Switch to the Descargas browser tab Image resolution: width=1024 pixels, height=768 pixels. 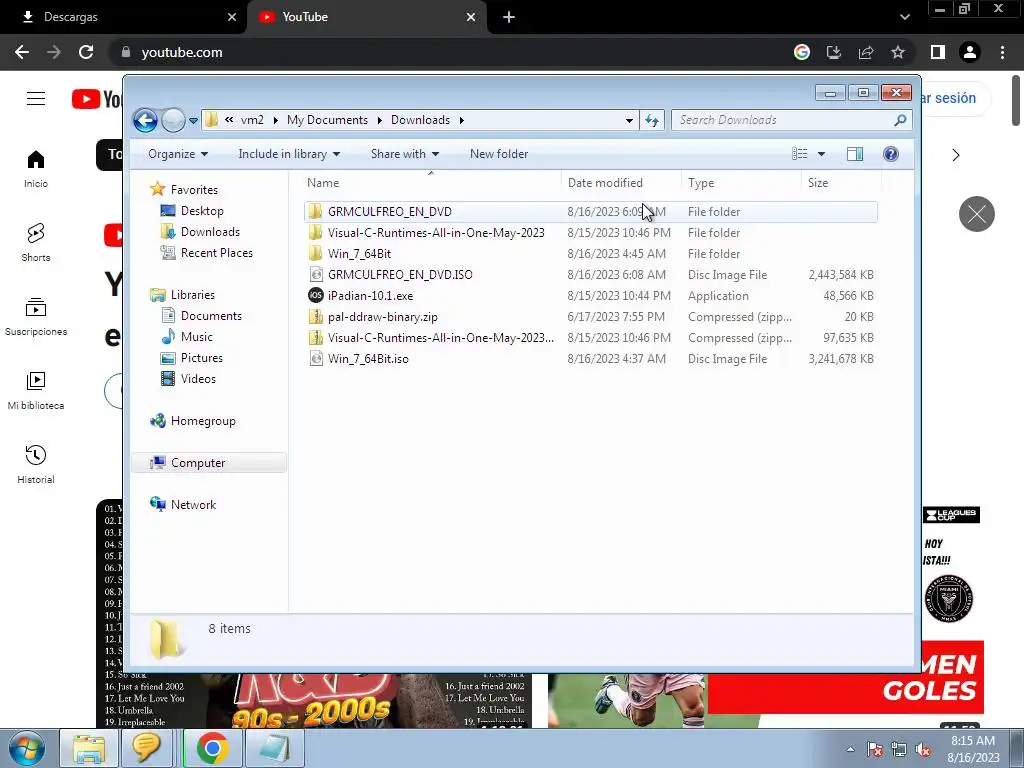(123, 17)
